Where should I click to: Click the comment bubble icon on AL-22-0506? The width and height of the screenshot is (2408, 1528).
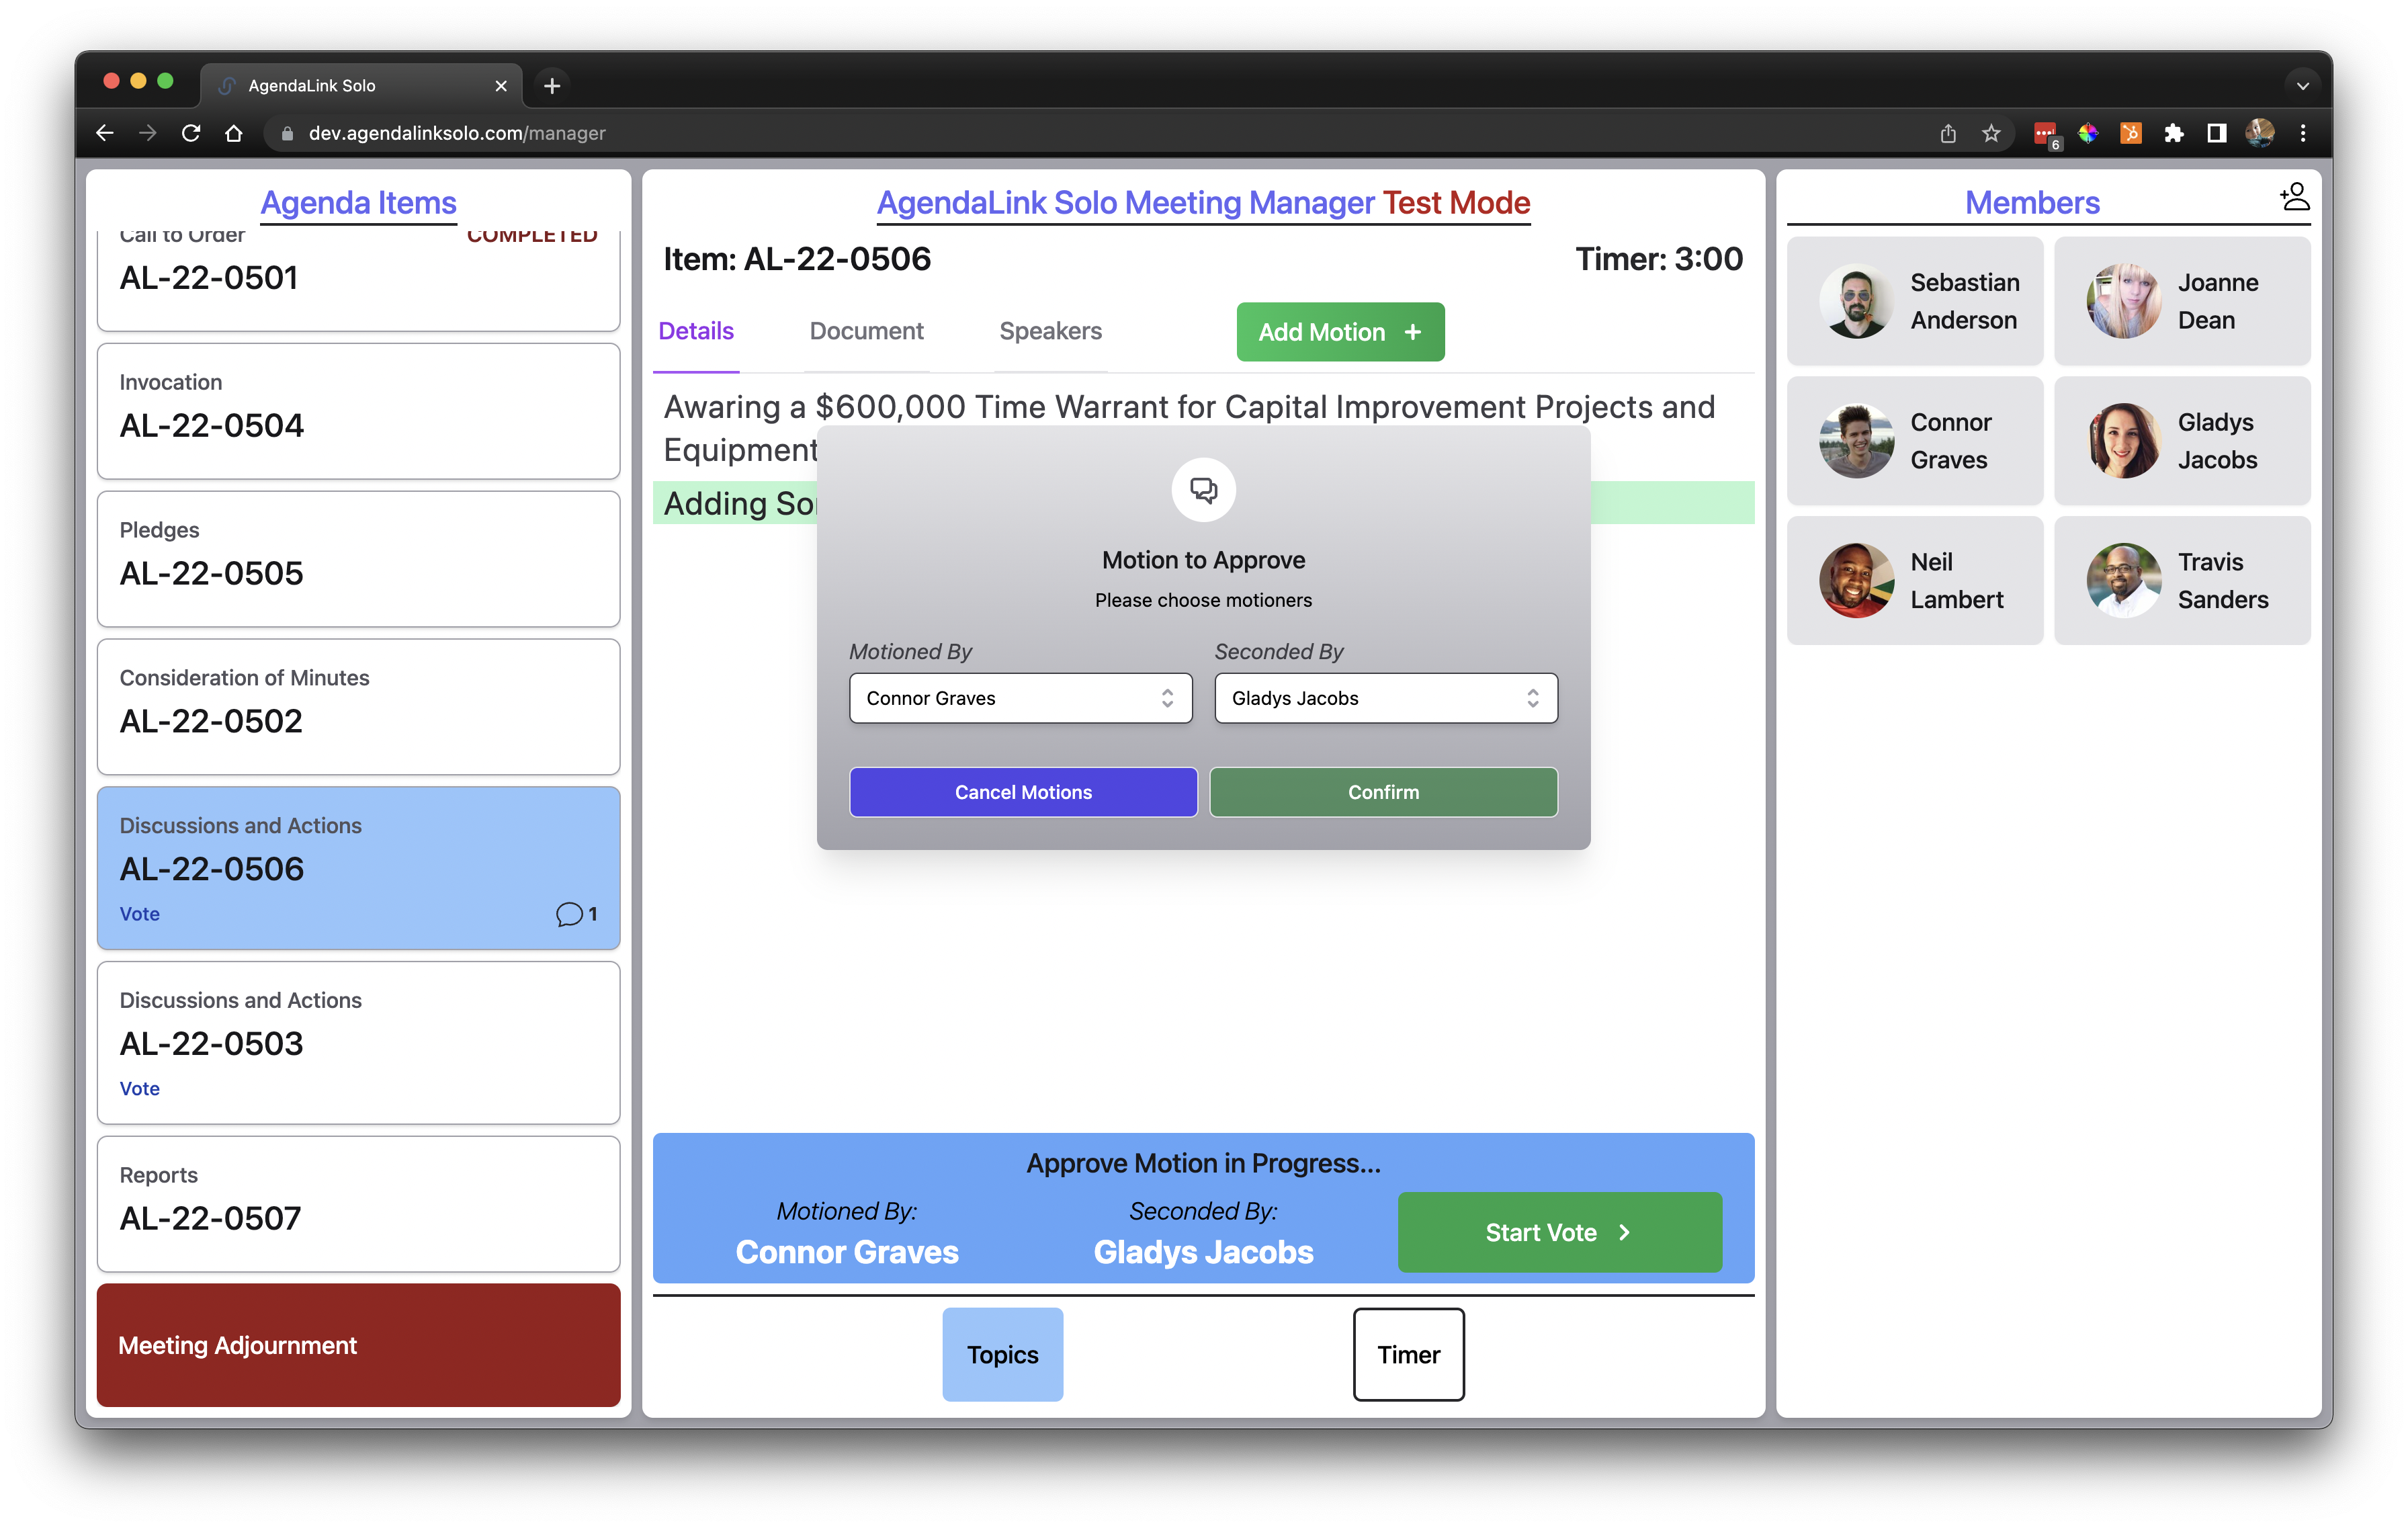click(569, 914)
